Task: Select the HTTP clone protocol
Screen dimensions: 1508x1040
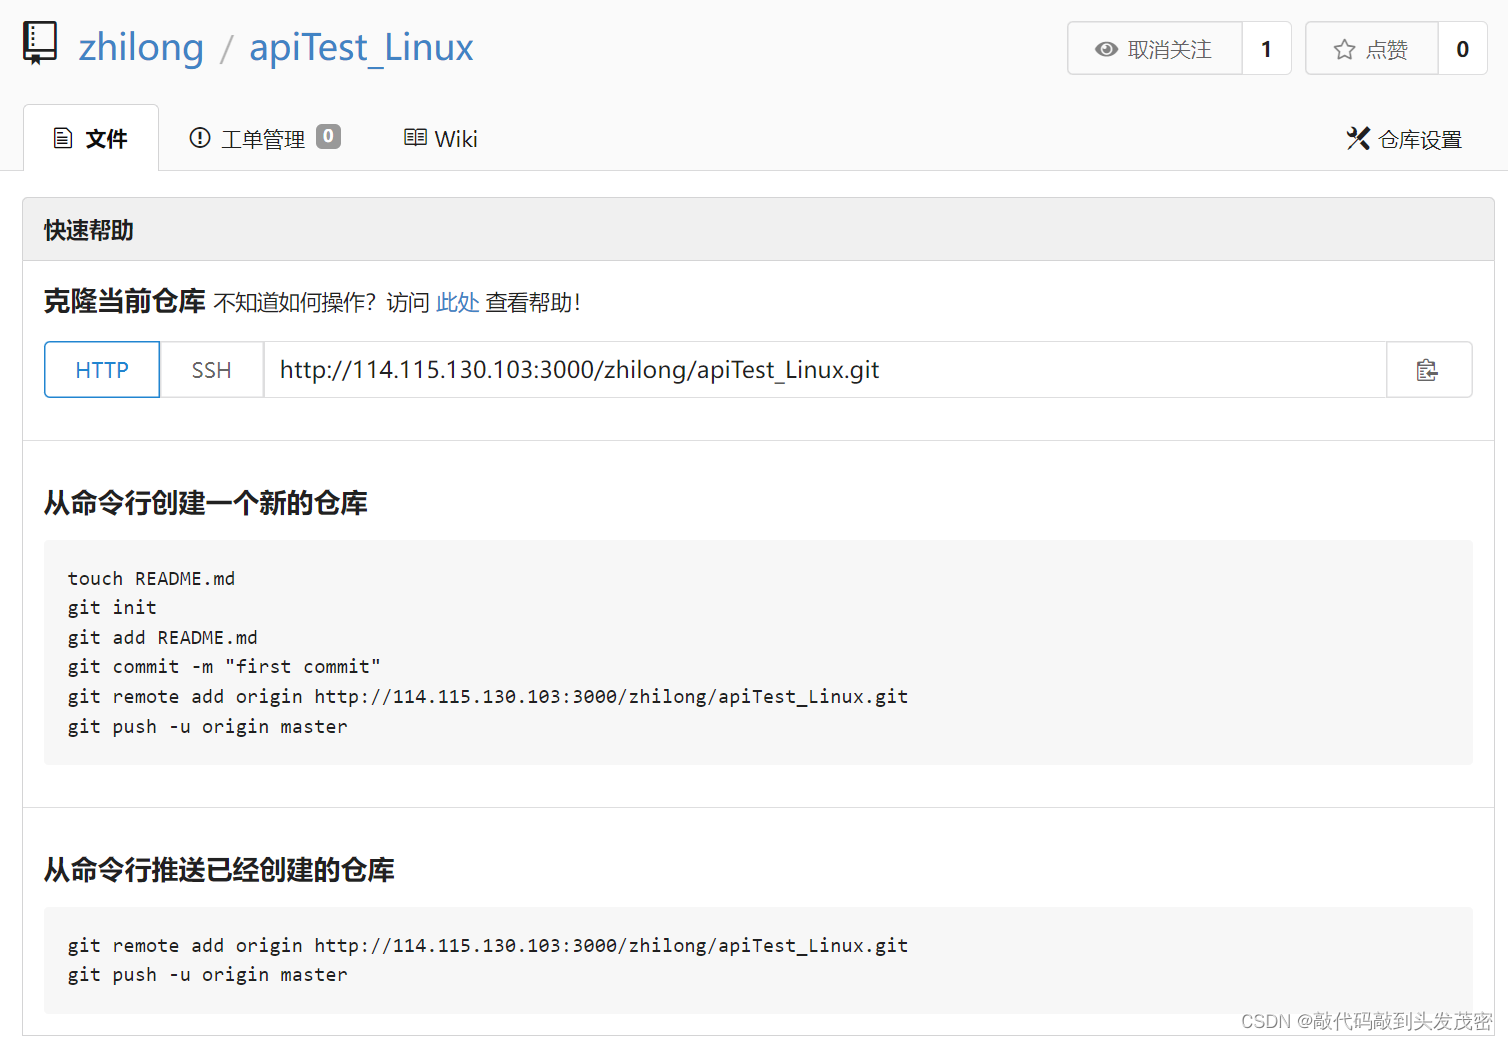Action: tap(102, 370)
